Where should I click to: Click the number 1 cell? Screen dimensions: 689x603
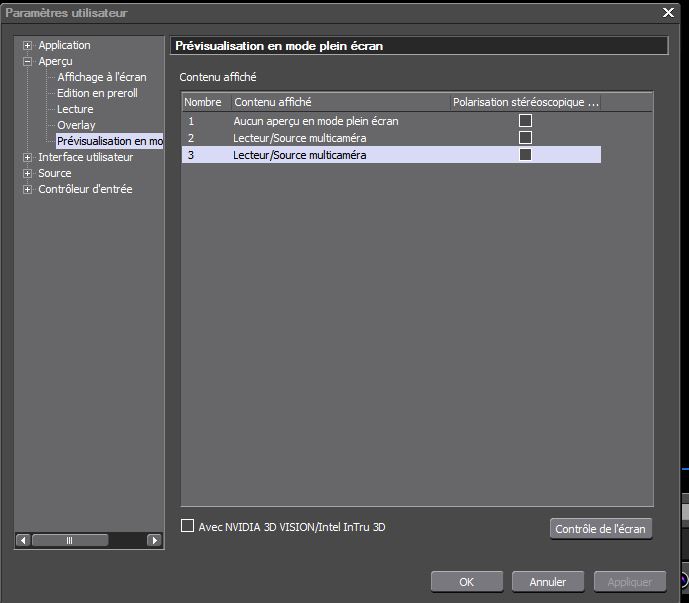tap(191, 121)
